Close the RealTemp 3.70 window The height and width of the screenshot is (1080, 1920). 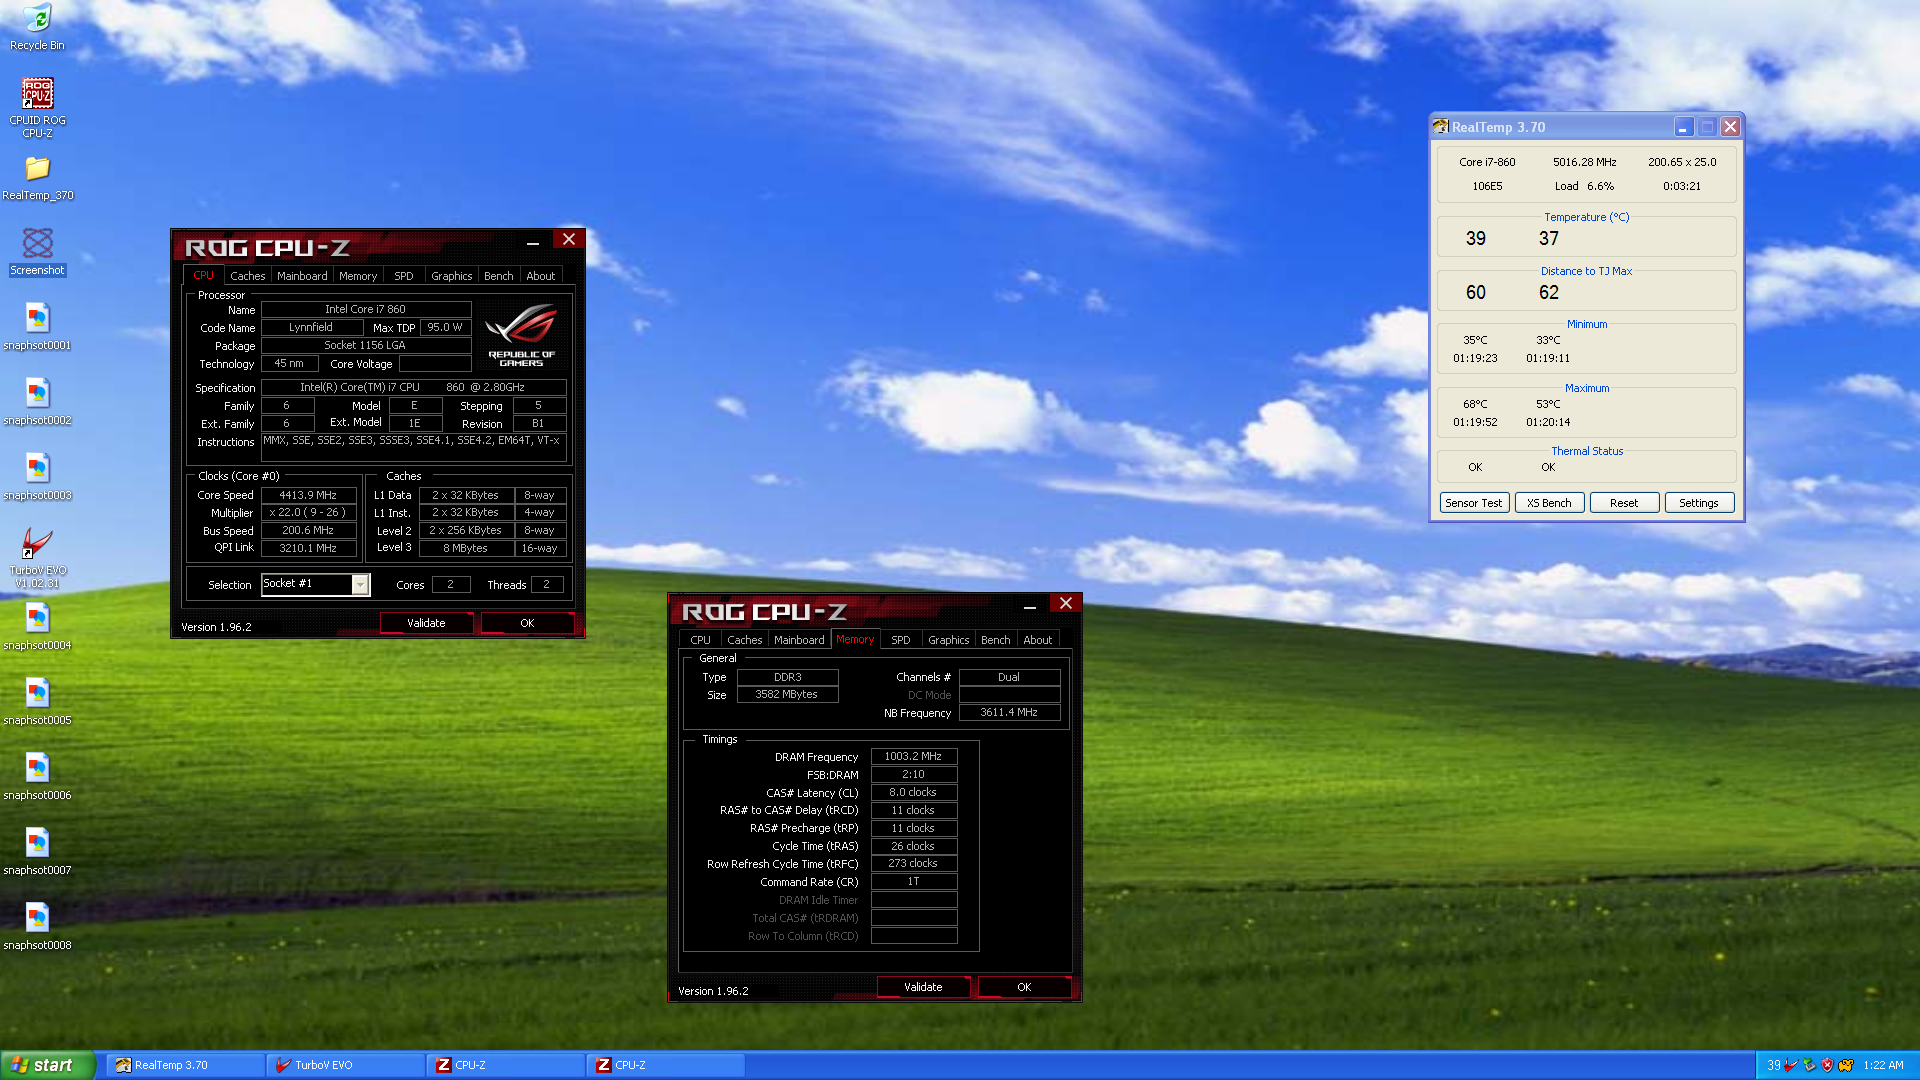click(x=1730, y=127)
